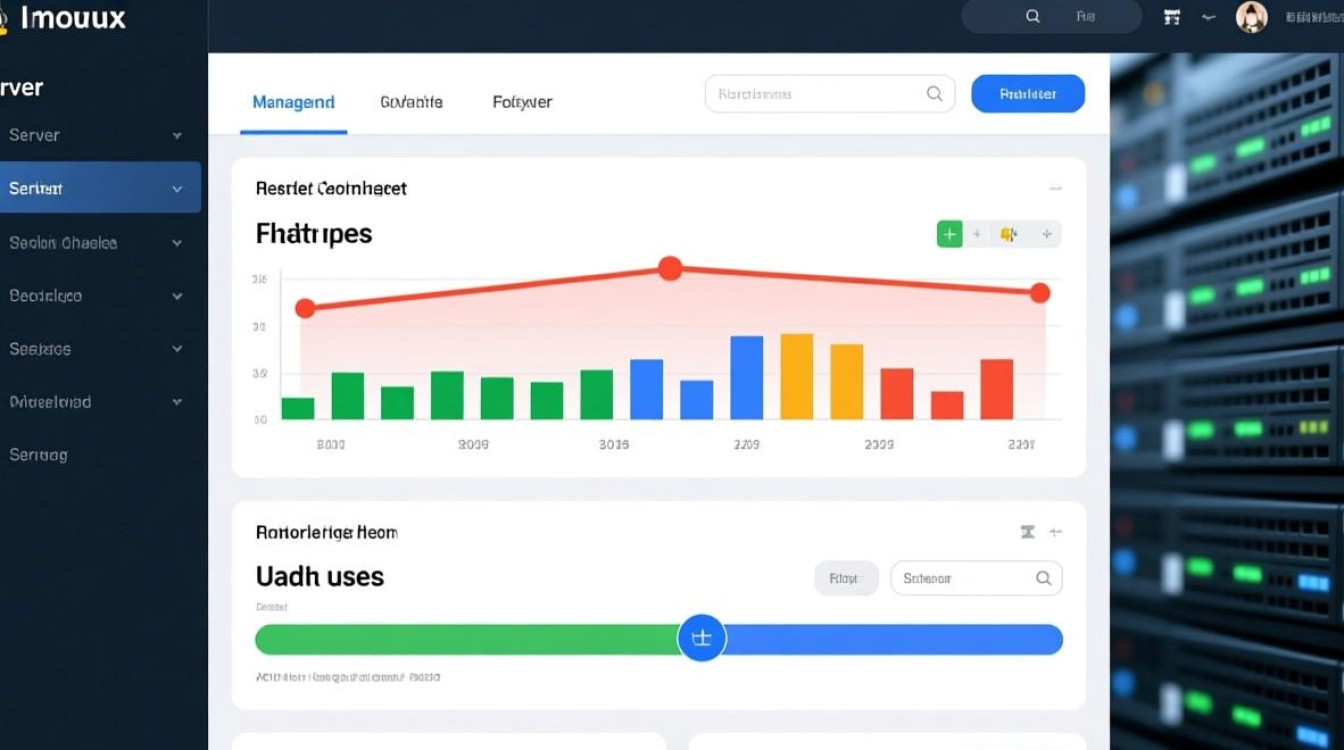Switch to the Folyyver tab
This screenshot has width=1344, height=750.
522,102
